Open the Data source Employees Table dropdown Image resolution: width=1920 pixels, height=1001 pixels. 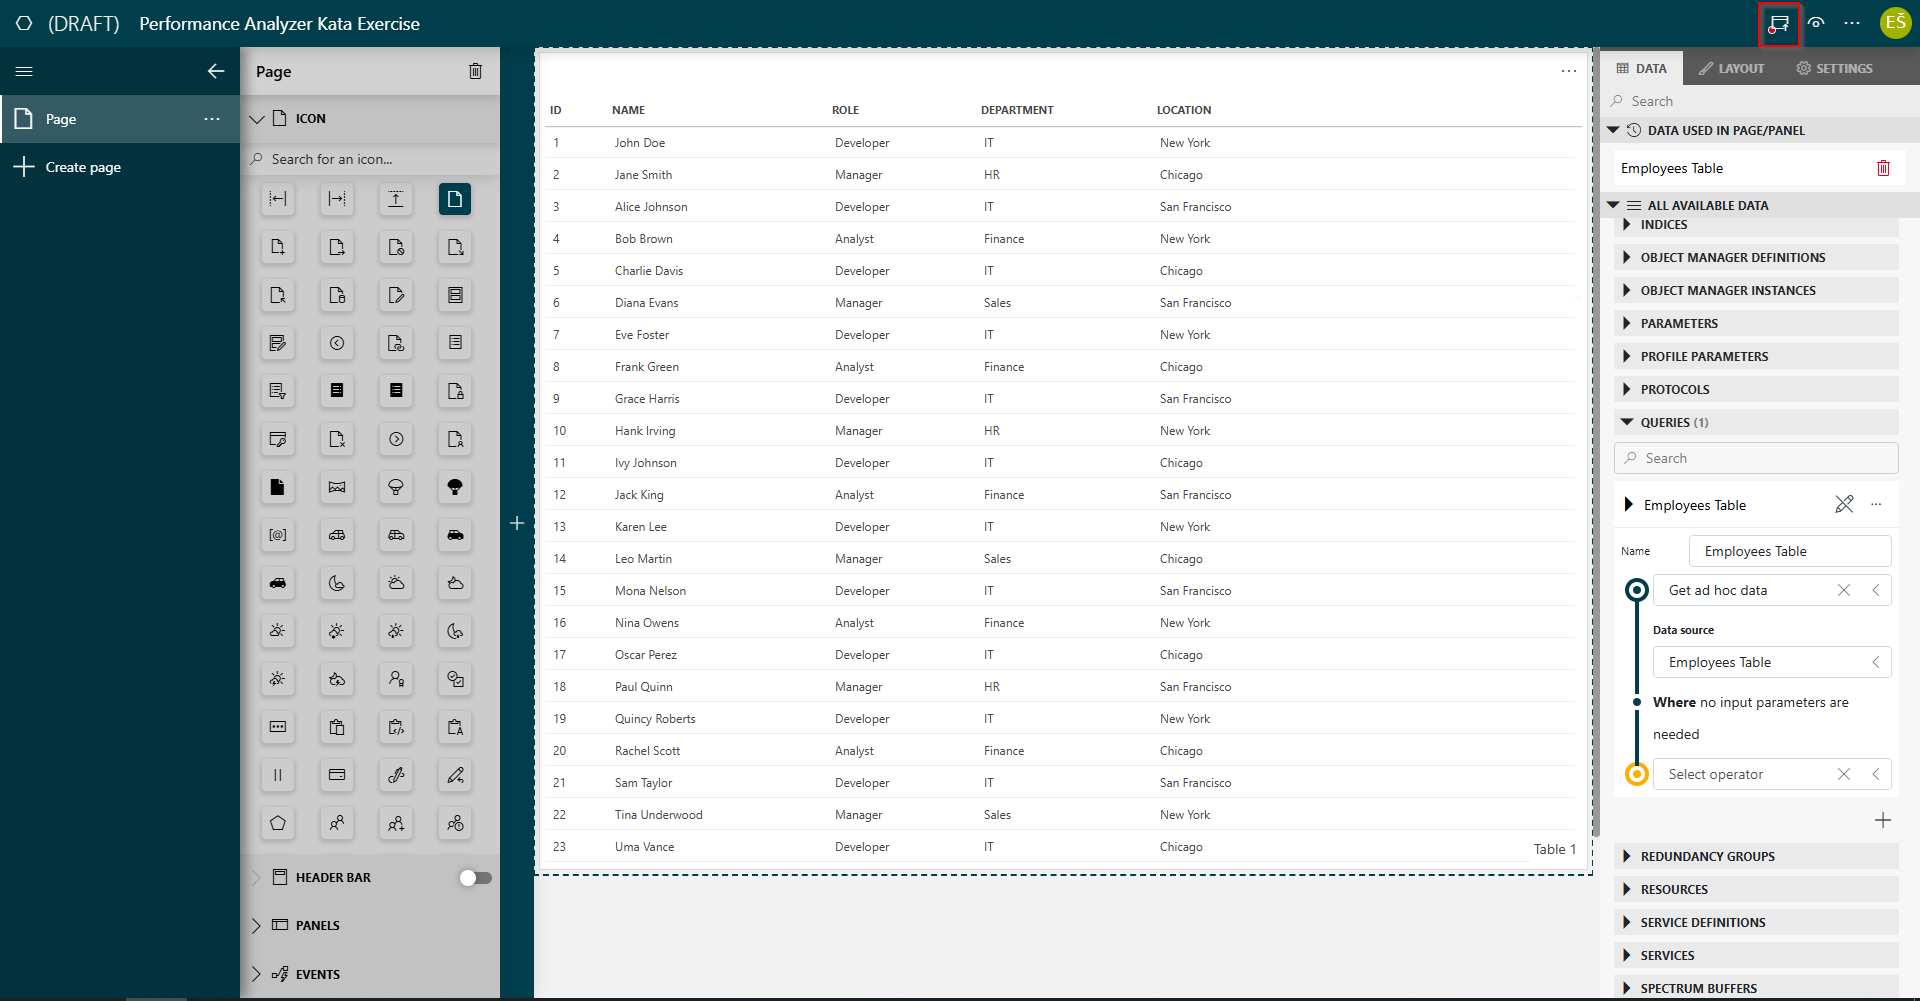(x=1772, y=662)
